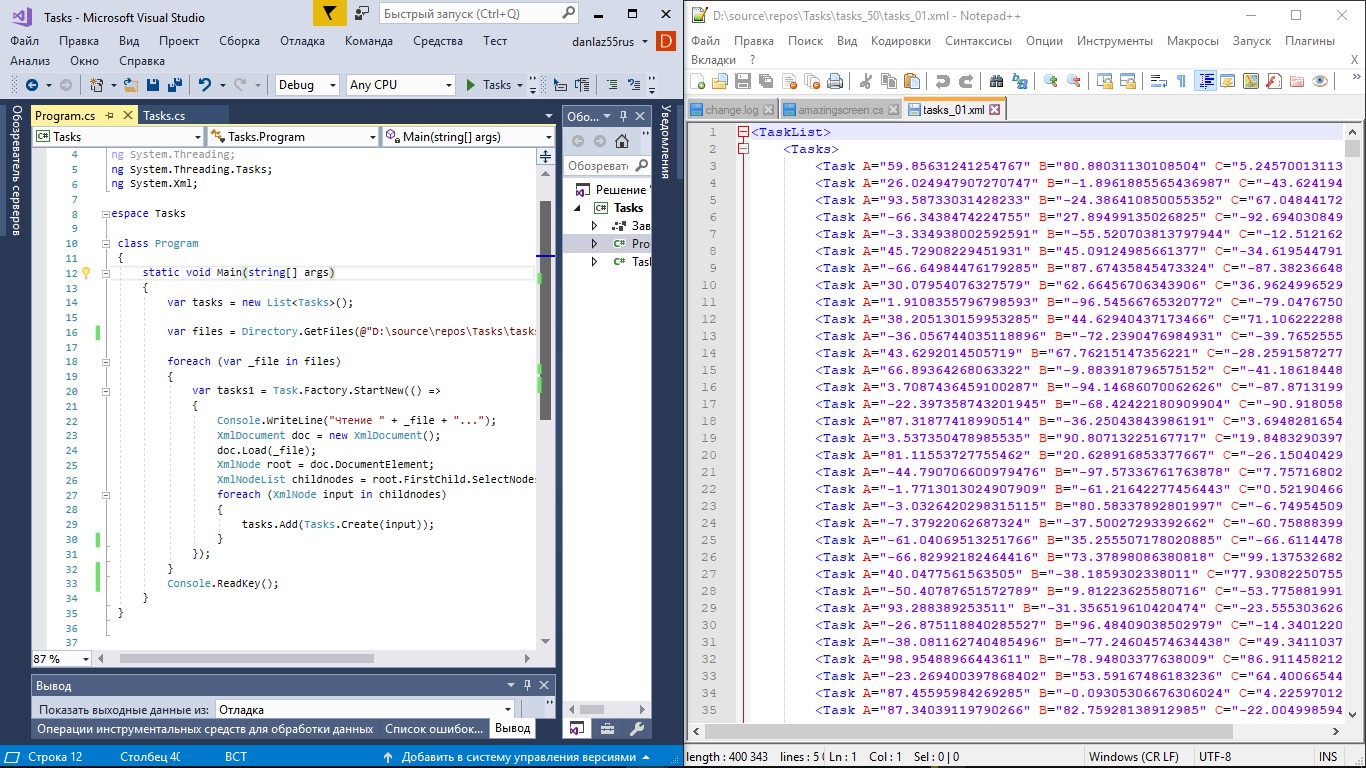Click the New file icon in Notepad++

[697, 82]
